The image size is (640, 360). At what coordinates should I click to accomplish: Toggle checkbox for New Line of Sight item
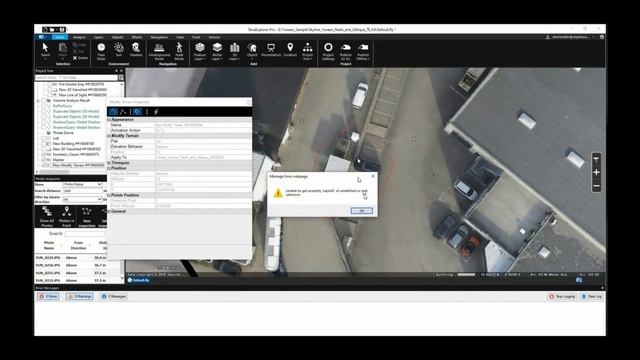click(x=49, y=95)
